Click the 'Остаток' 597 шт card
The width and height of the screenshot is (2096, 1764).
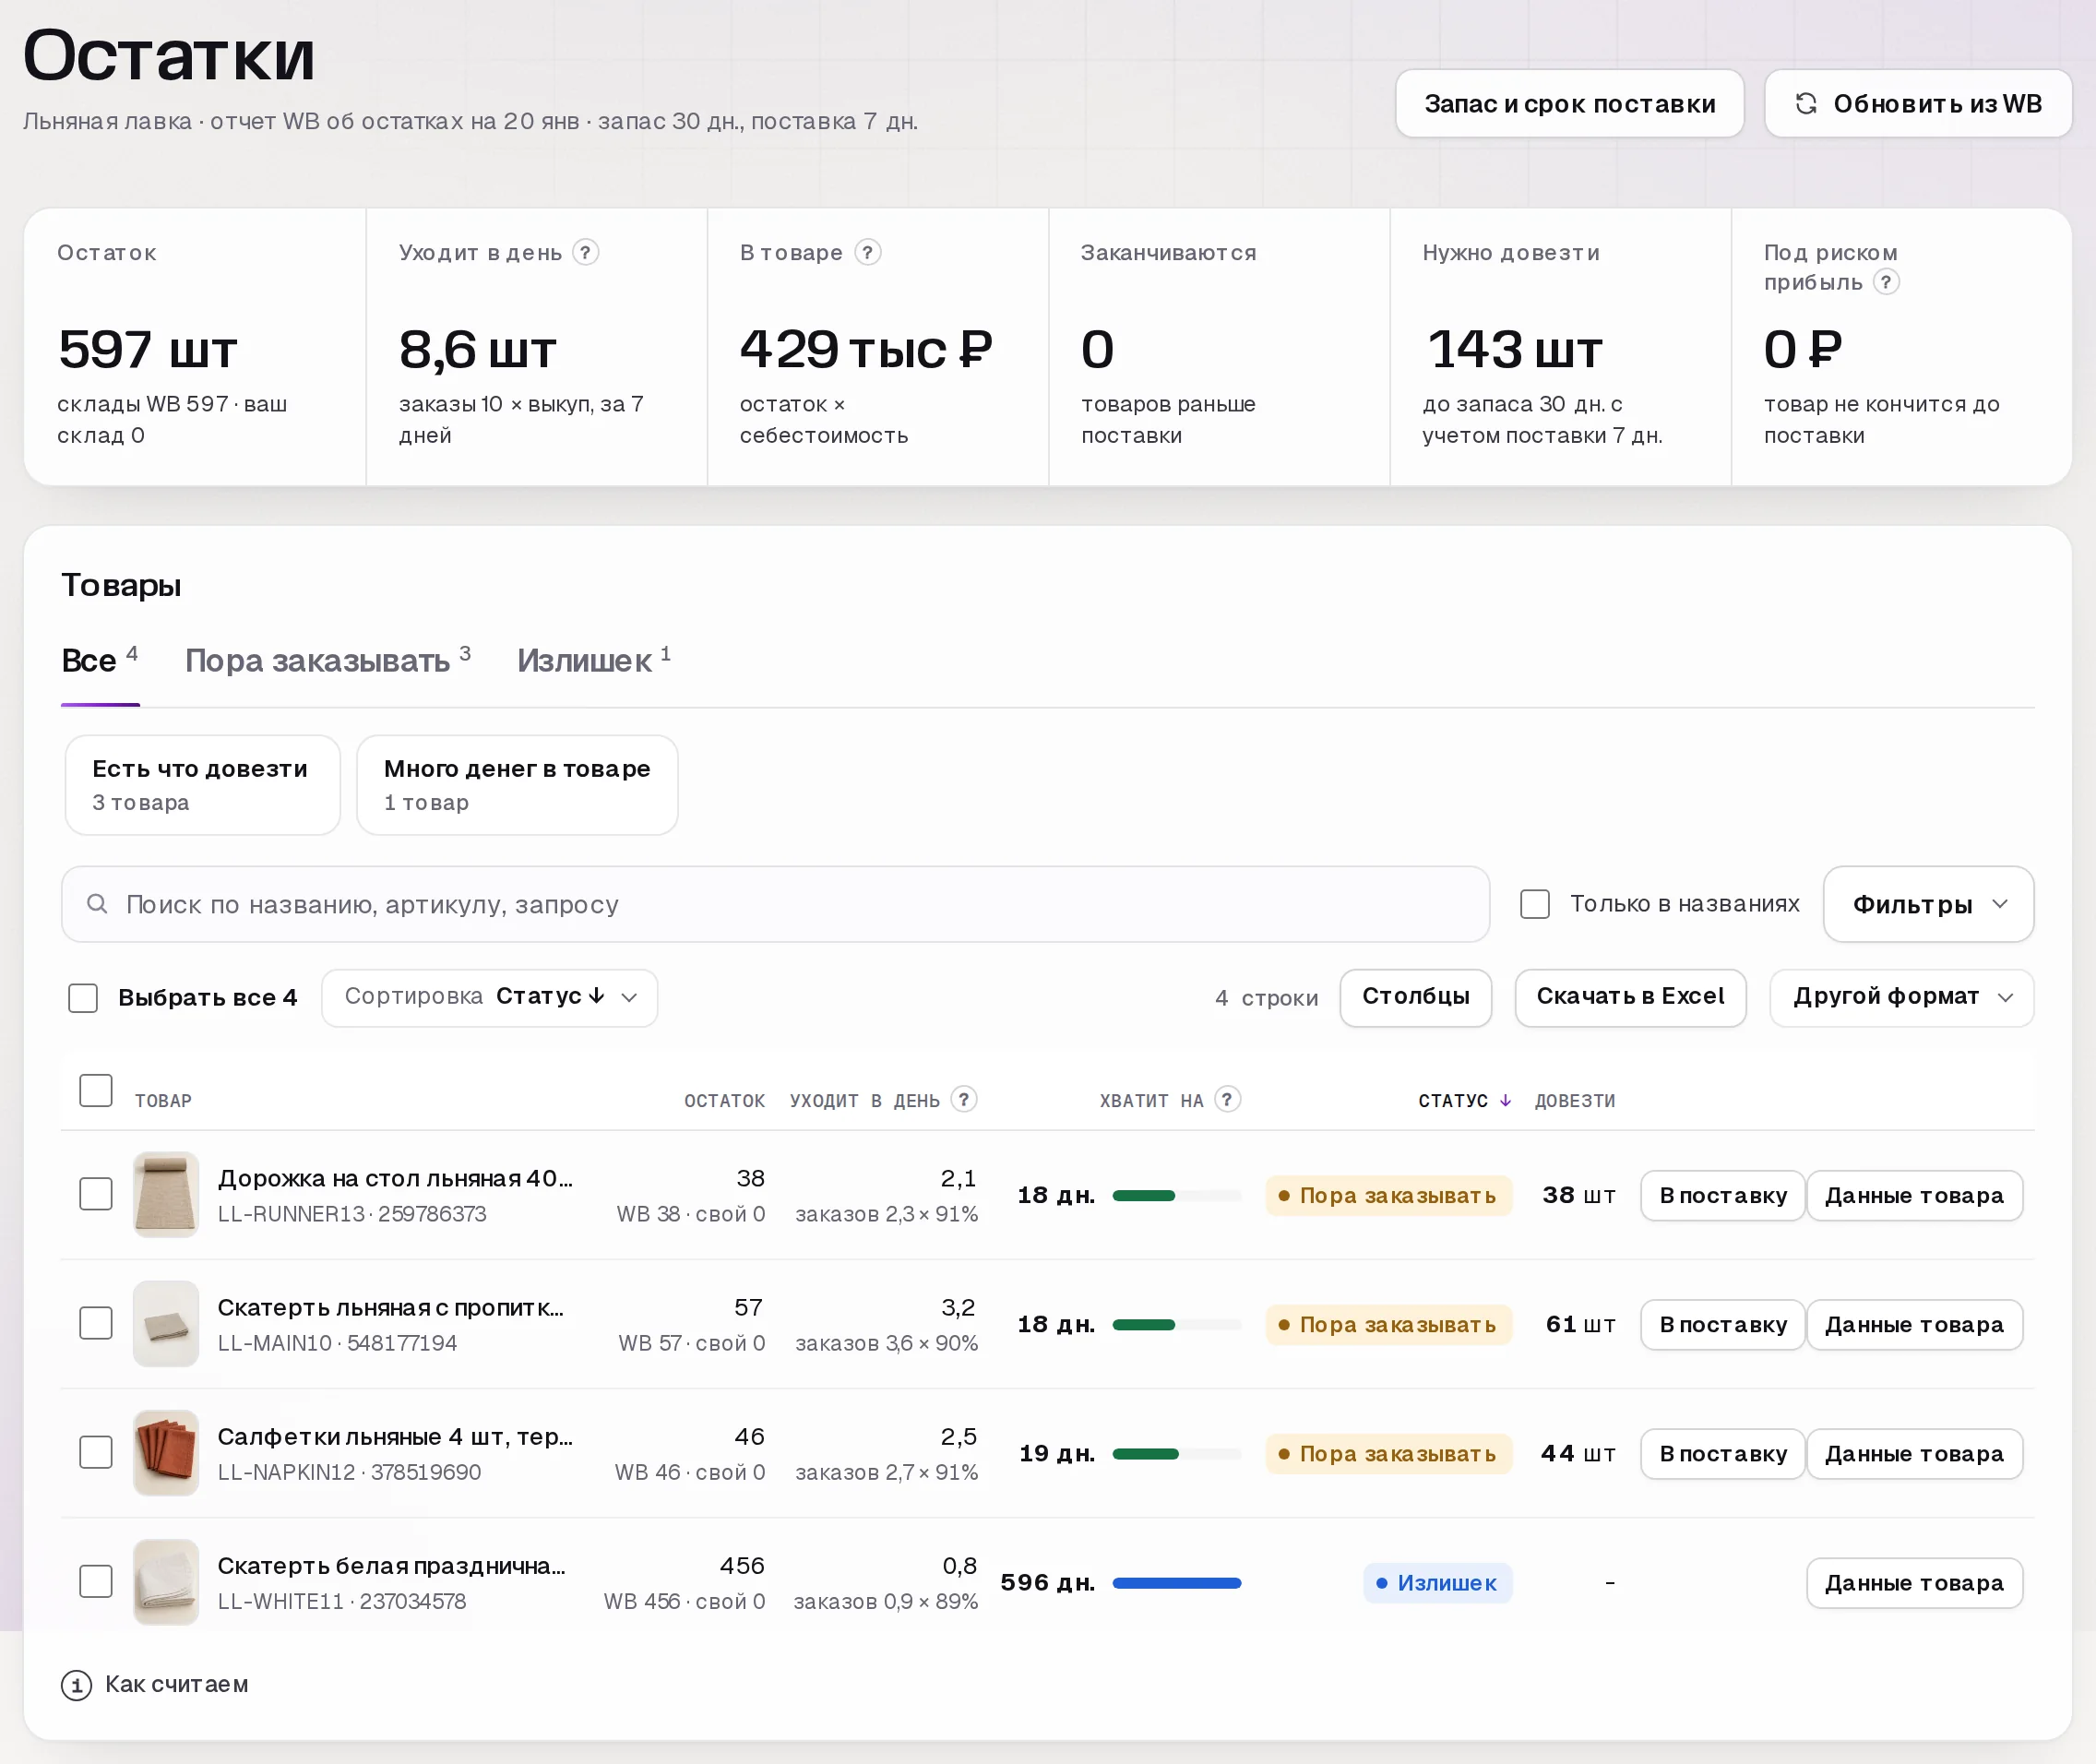pos(195,347)
